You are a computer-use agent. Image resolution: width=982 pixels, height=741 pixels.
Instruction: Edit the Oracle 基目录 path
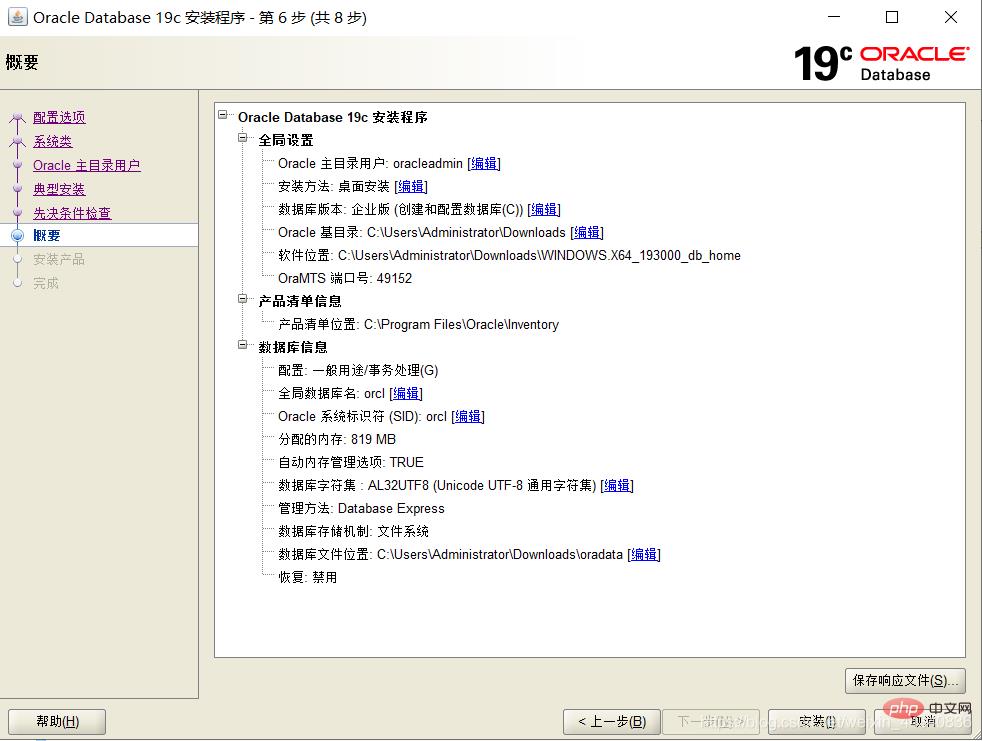[x=587, y=232]
